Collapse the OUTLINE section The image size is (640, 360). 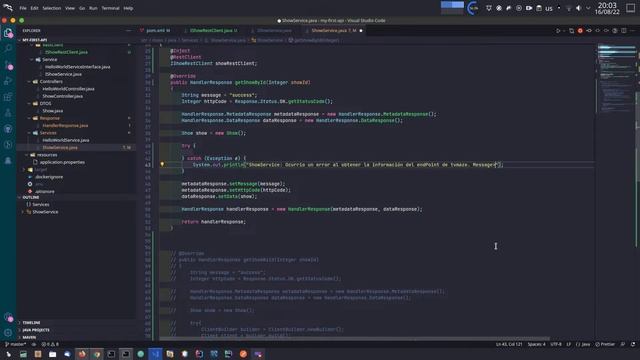pos(31,198)
